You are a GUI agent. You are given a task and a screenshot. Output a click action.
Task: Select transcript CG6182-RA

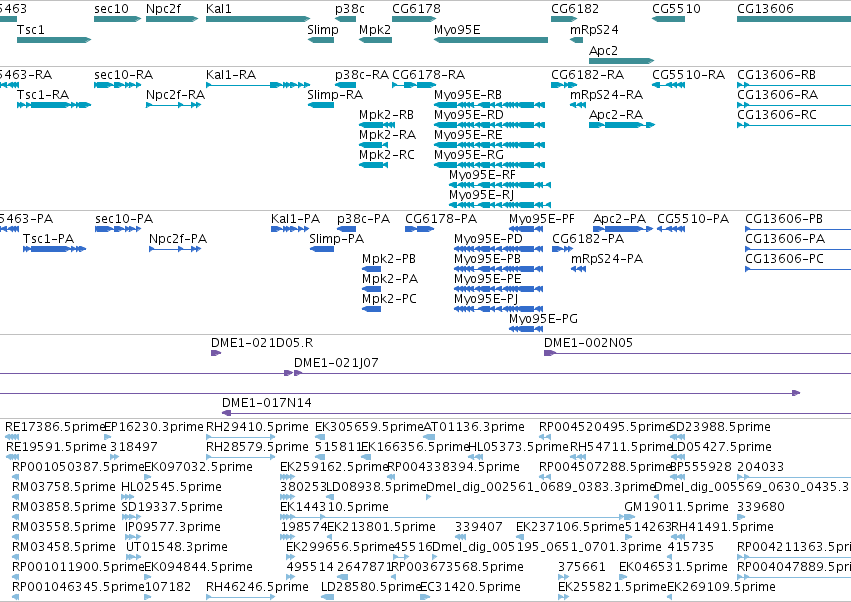564,85
